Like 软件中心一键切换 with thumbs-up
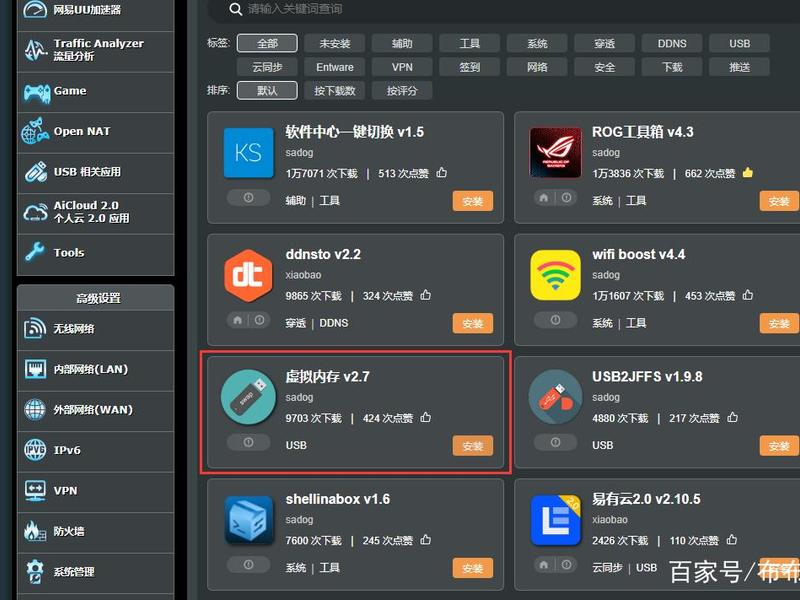Viewport: 800px width, 600px height. point(441,172)
